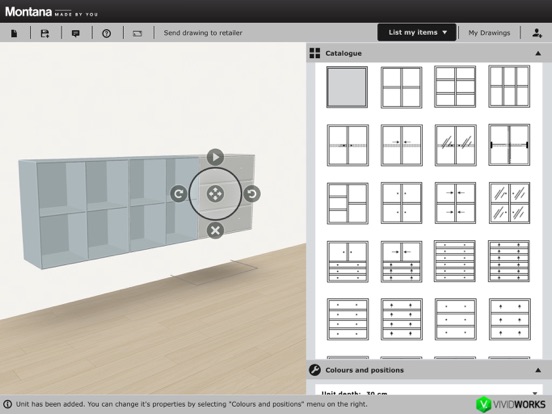Select three-drawer unit with diamond handles
Screen dimensions: 552x414
[x=509, y=319]
